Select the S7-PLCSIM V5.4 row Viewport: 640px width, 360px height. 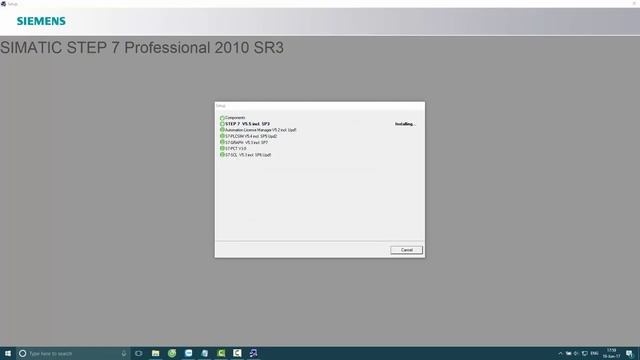click(251, 136)
